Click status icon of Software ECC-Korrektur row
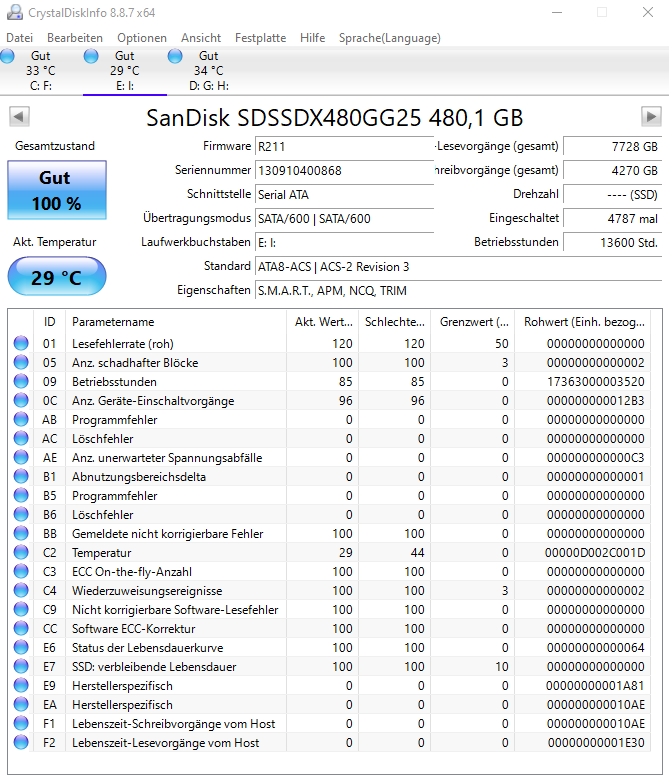Viewport: 669px width, 783px height. coord(21,628)
